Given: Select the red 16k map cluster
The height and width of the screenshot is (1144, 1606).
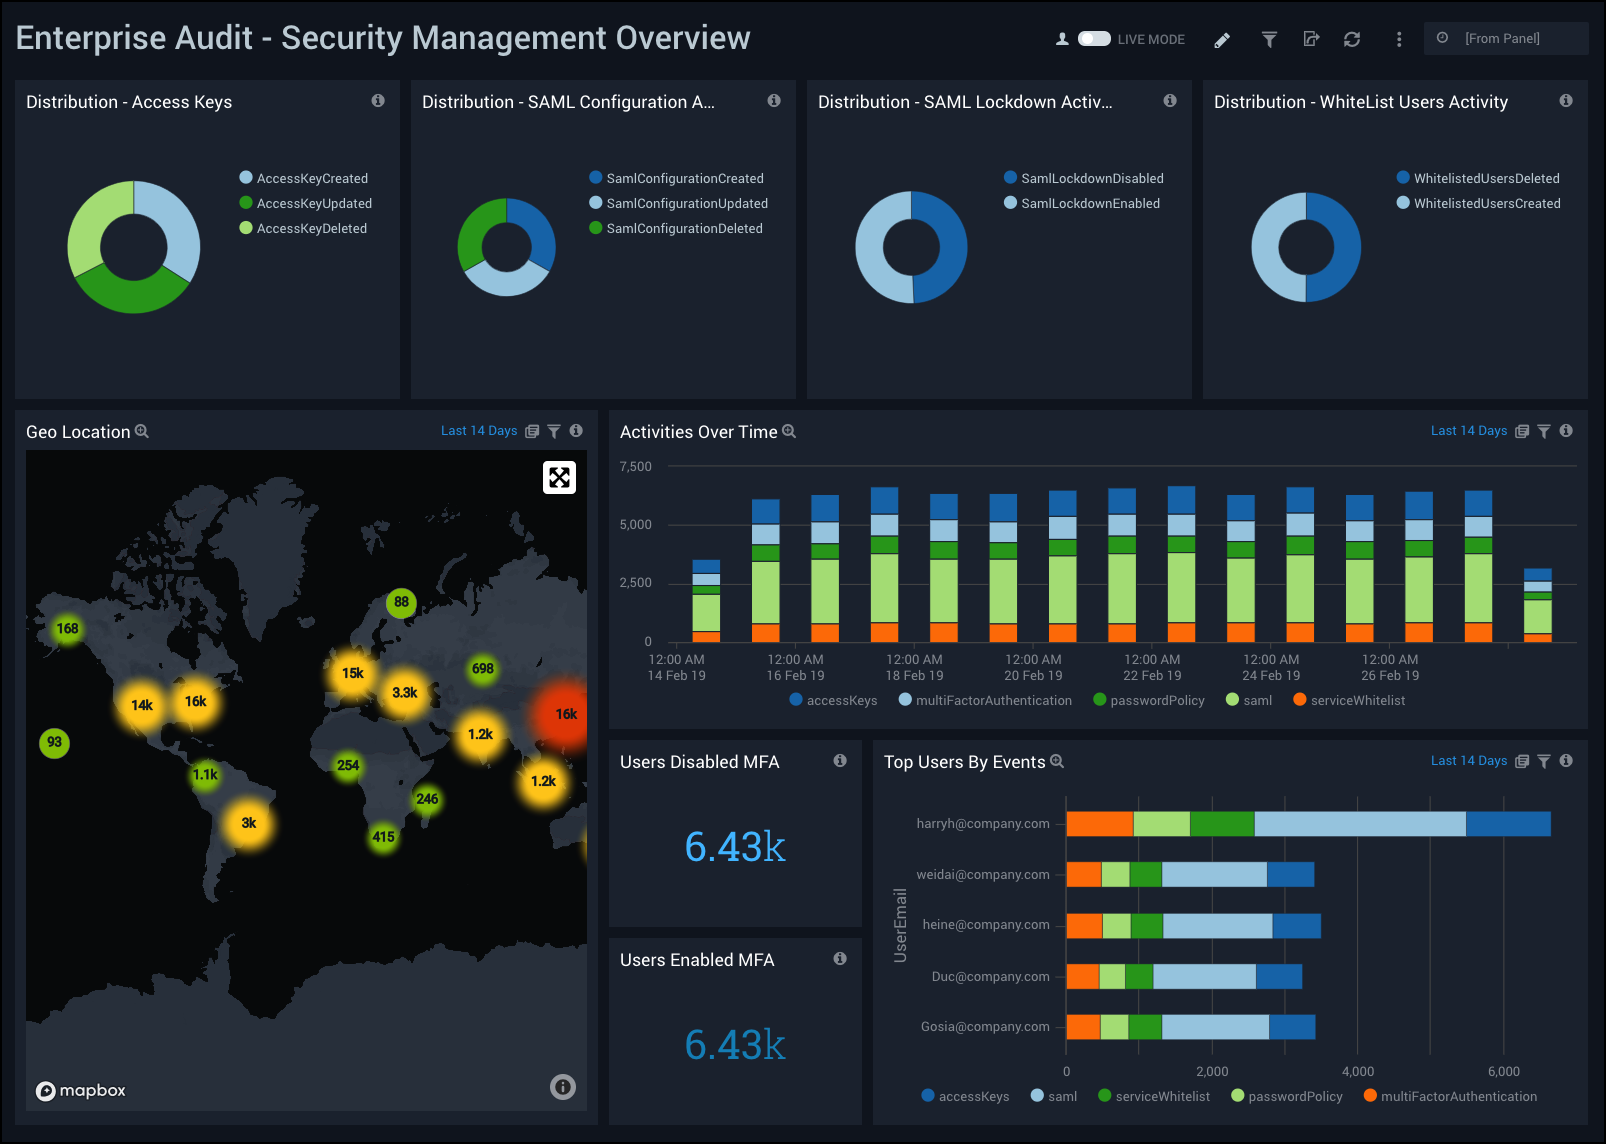Looking at the screenshot, I should point(565,714).
